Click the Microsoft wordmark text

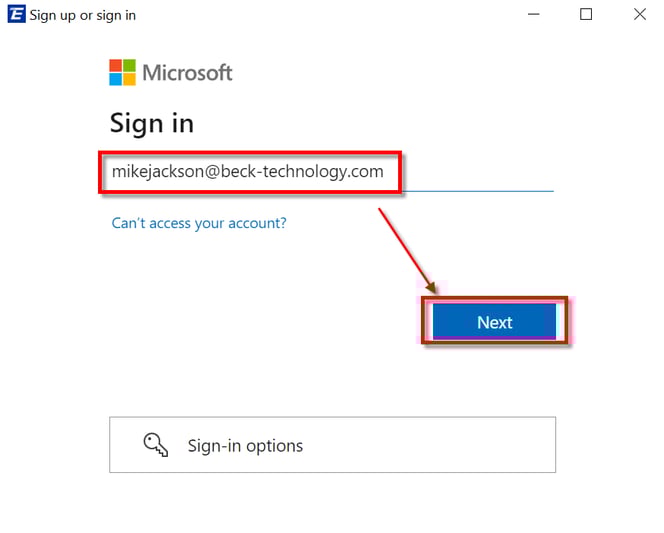187,73
